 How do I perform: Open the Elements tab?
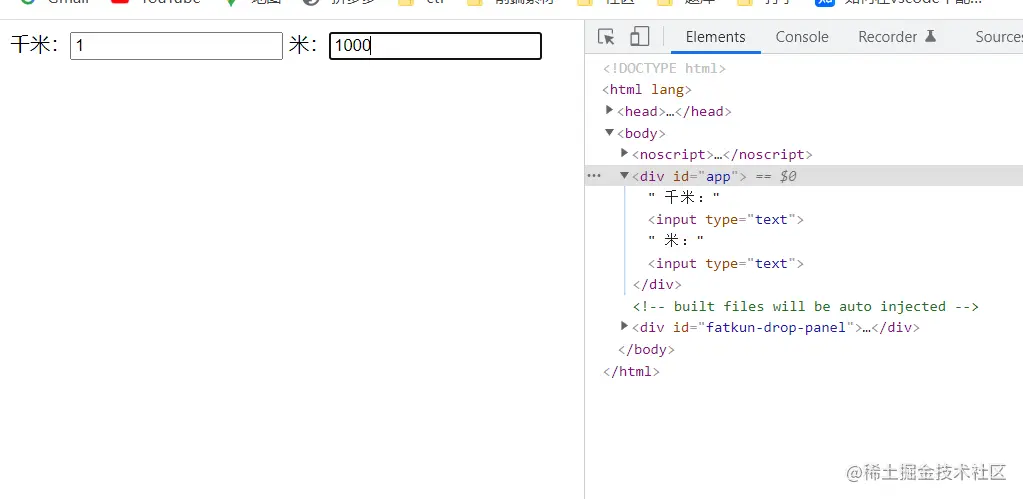click(x=715, y=37)
